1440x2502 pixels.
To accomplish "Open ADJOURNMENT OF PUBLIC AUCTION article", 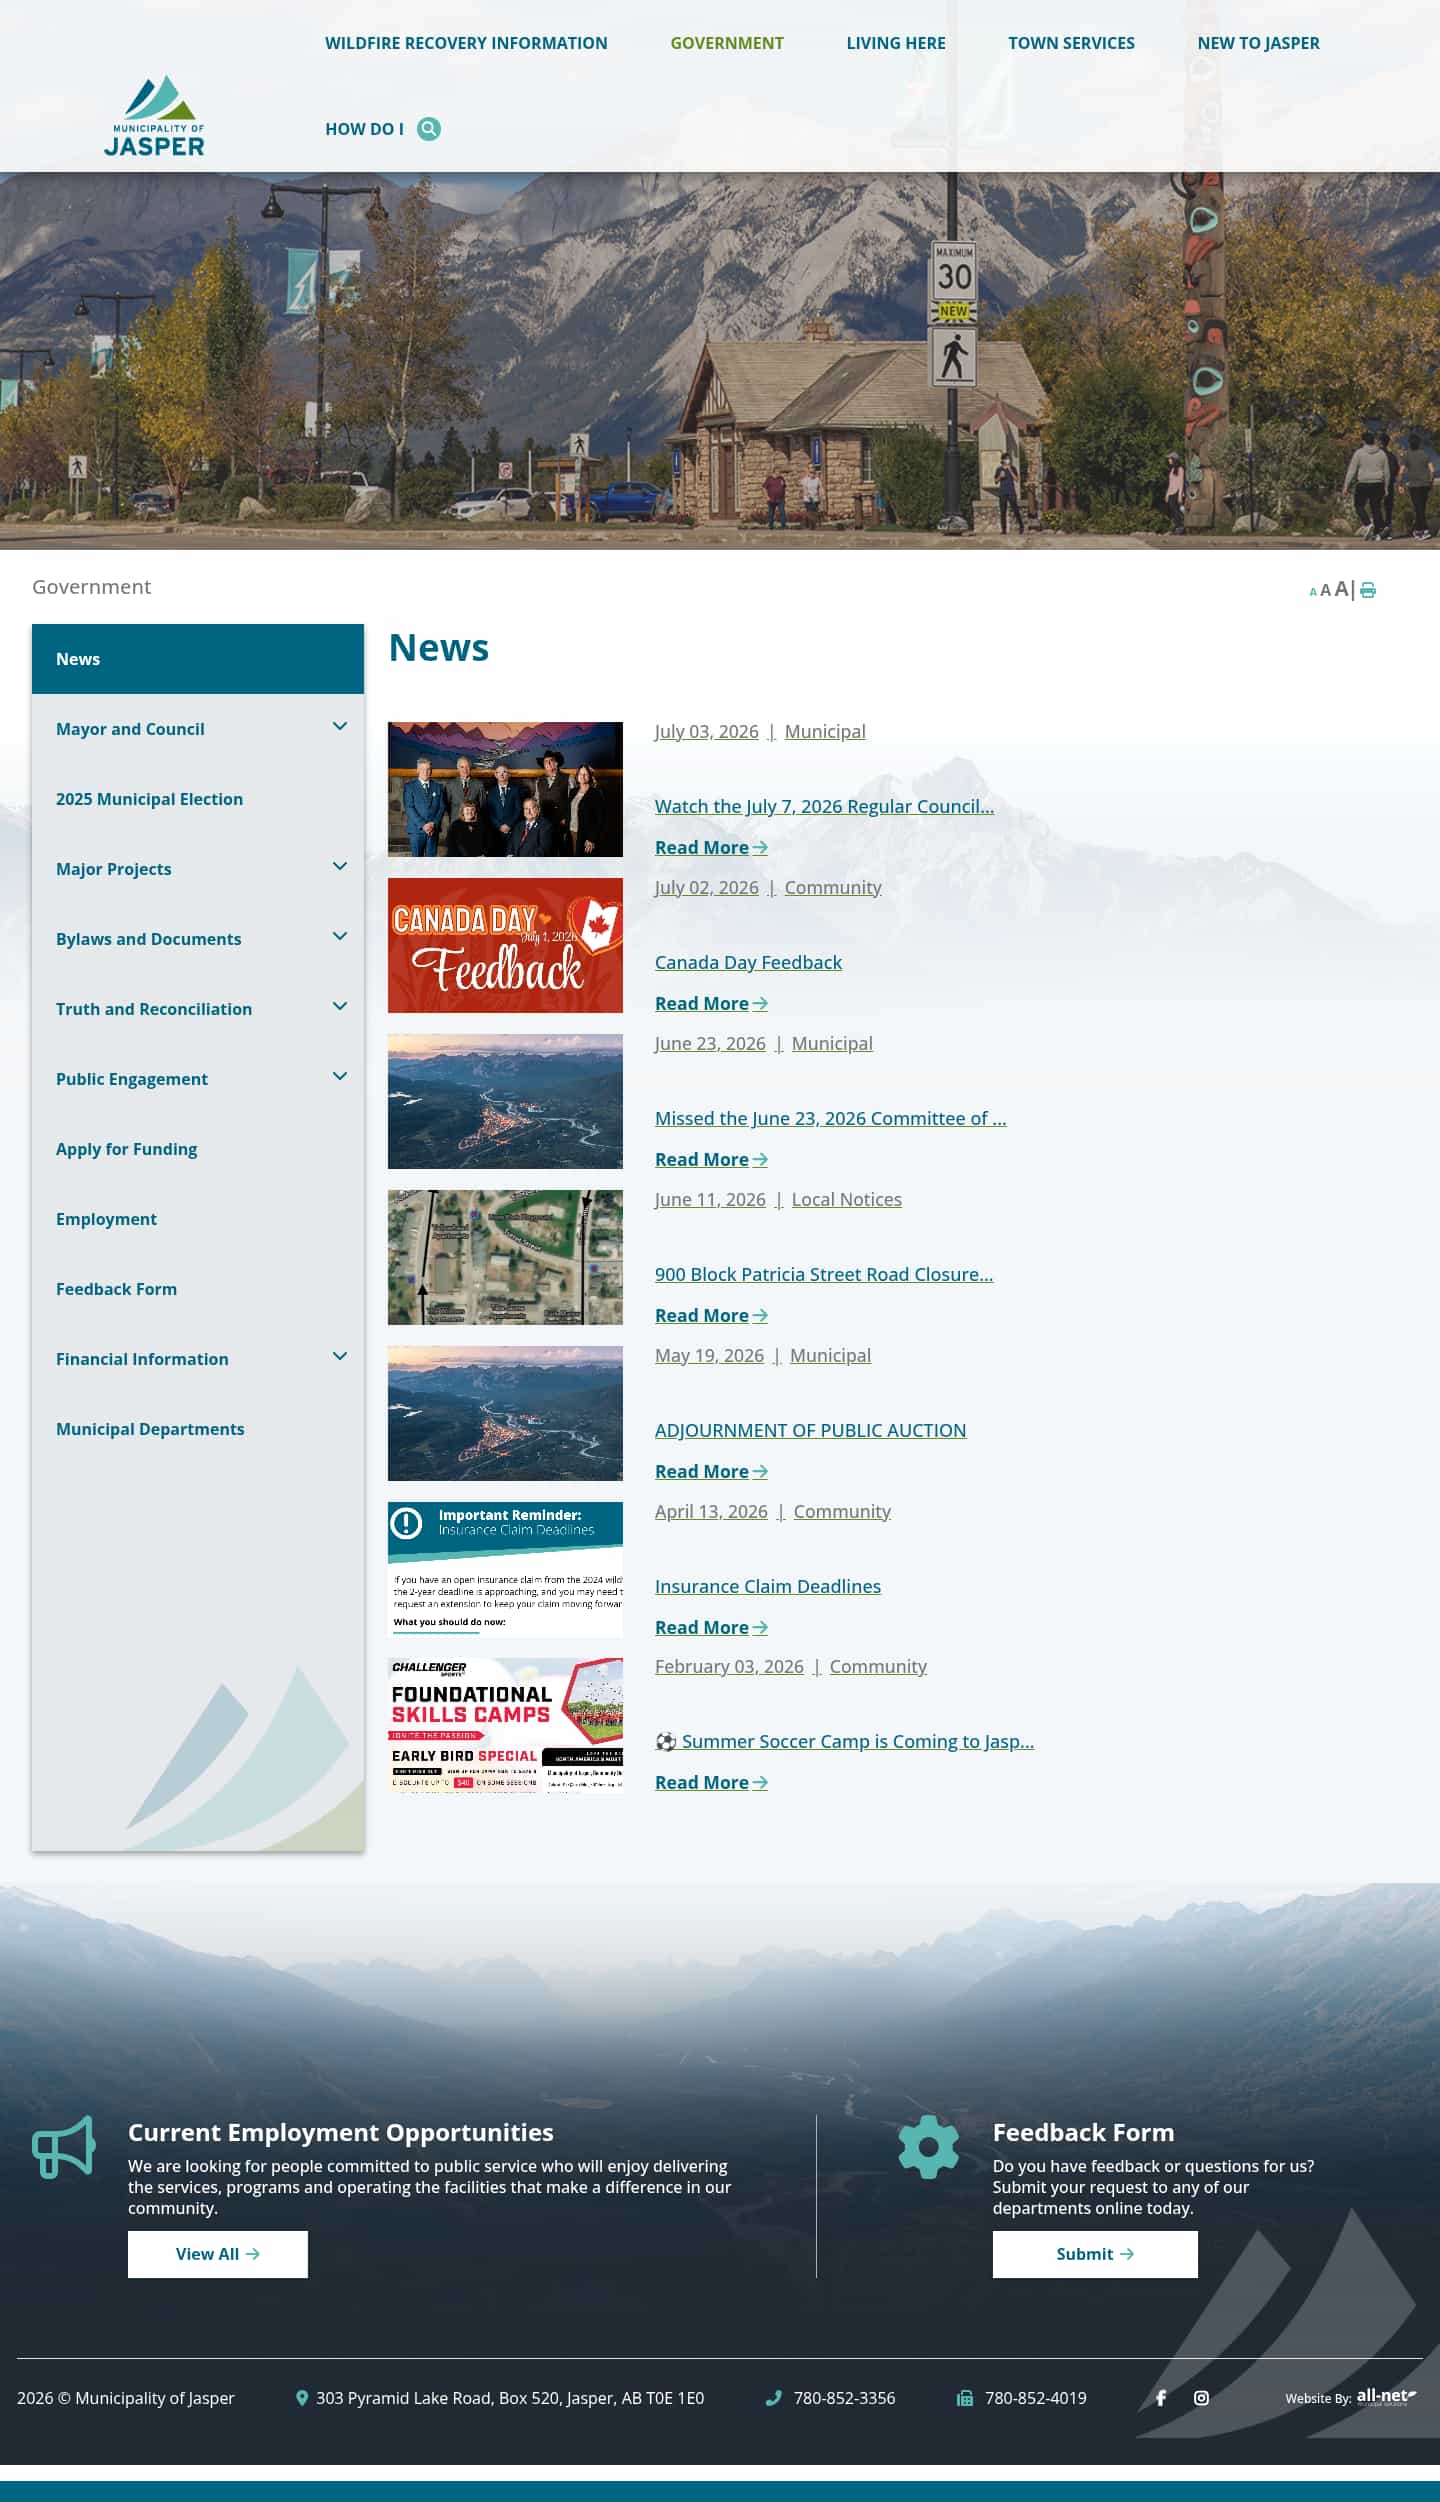I will click(810, 1431).
